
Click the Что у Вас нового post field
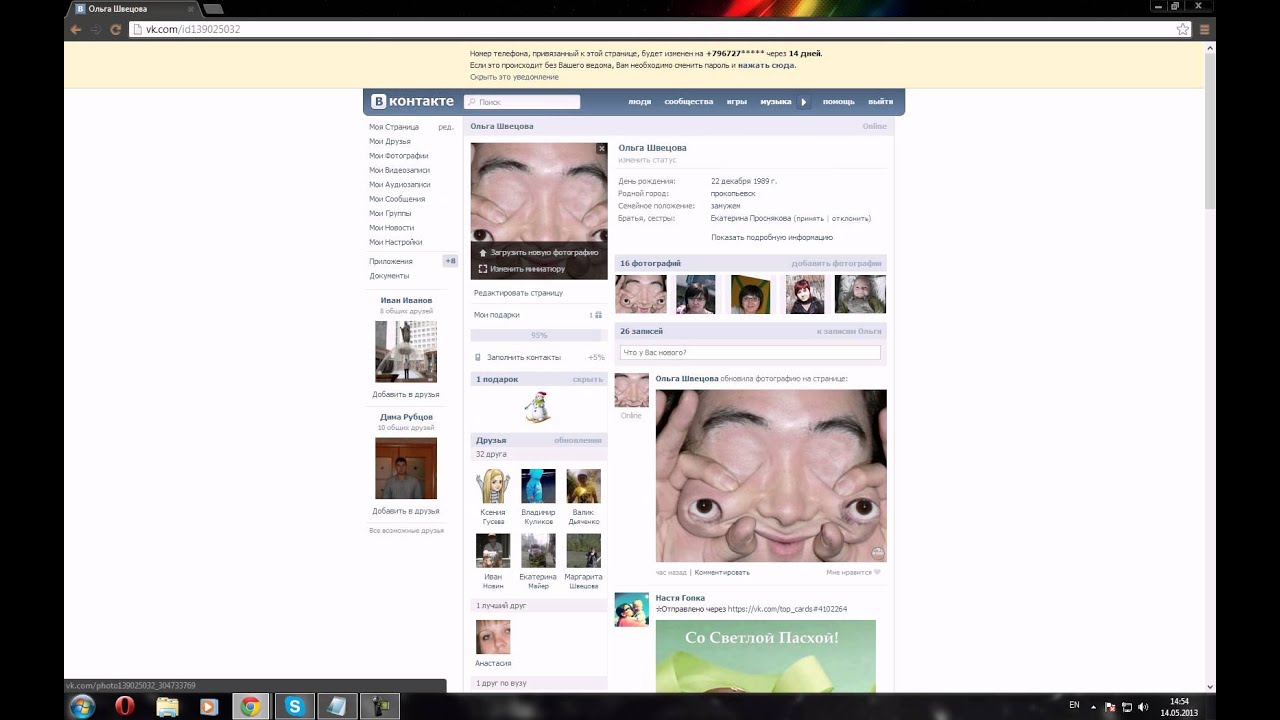[750, 352]
